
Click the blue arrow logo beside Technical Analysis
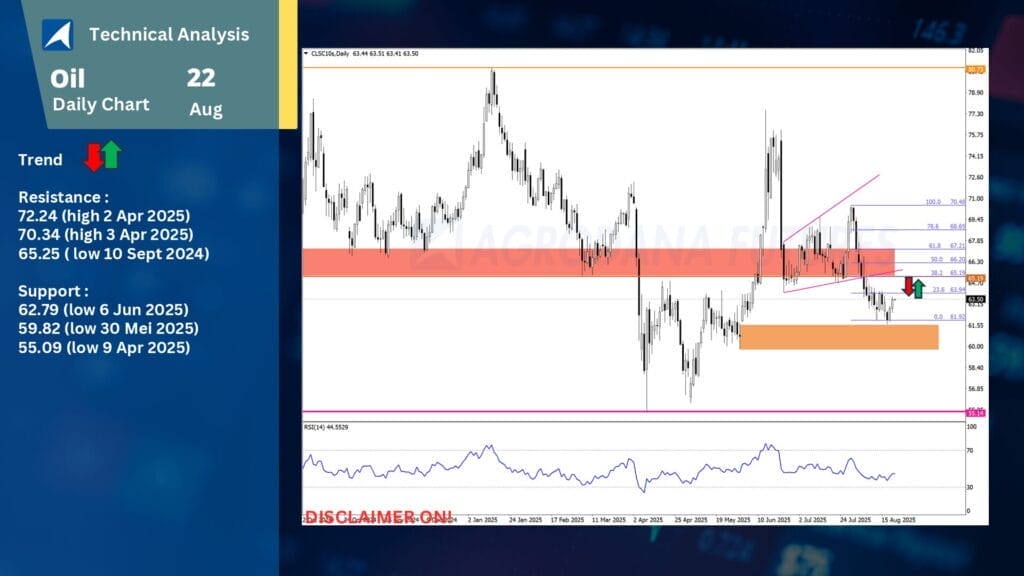coord(57,34)
